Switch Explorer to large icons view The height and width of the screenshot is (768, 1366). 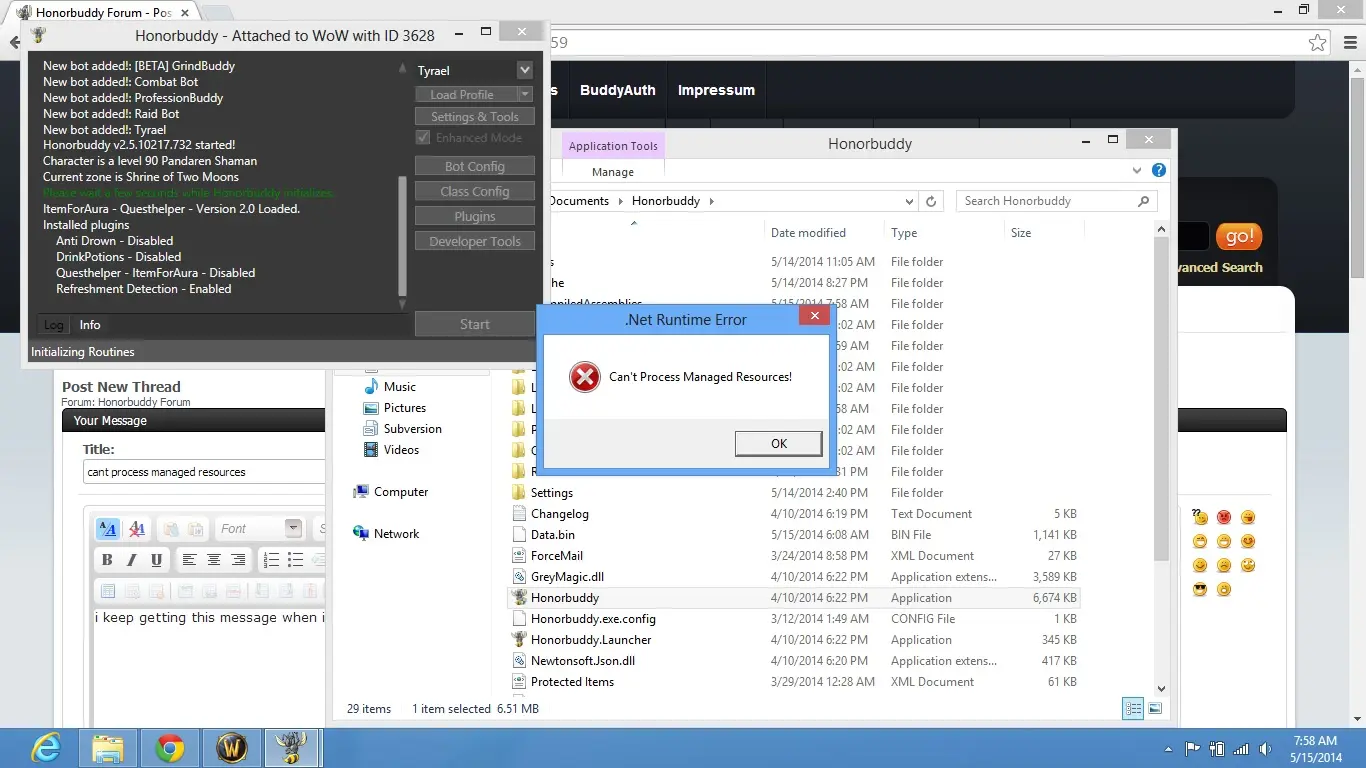click(x=1155, y=708)
